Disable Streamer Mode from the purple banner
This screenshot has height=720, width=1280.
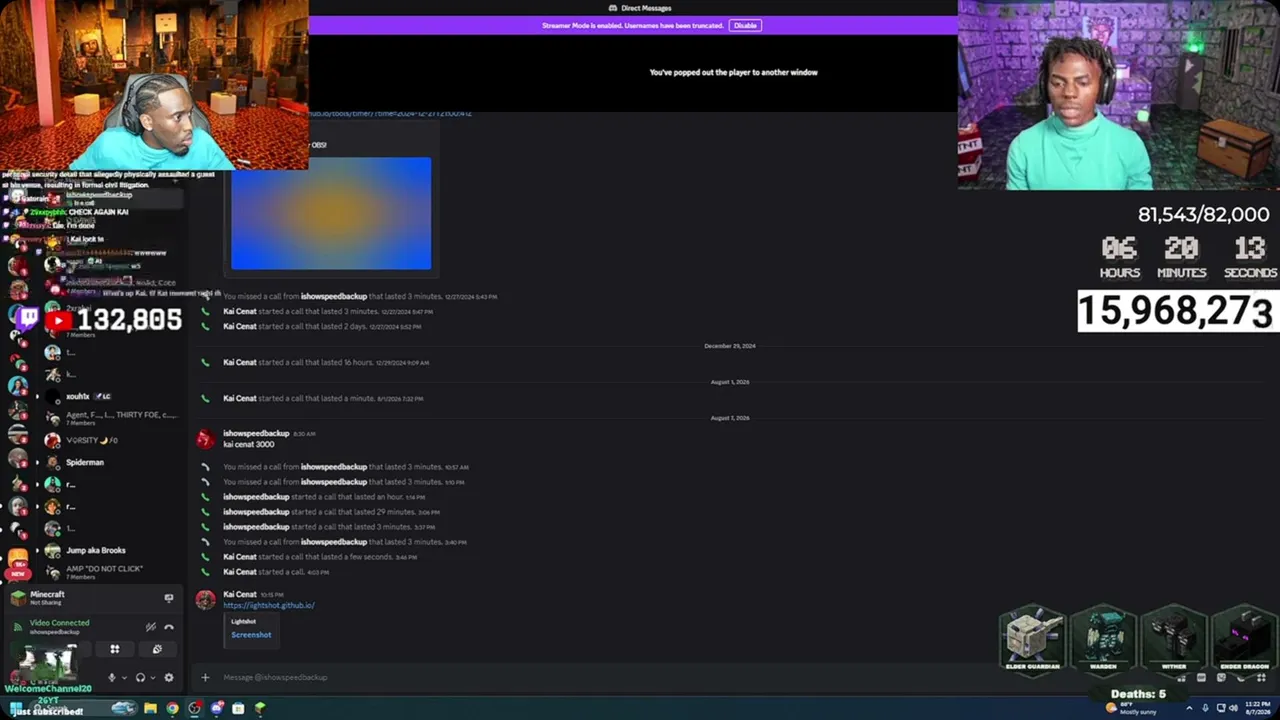(x=745, y=25)
